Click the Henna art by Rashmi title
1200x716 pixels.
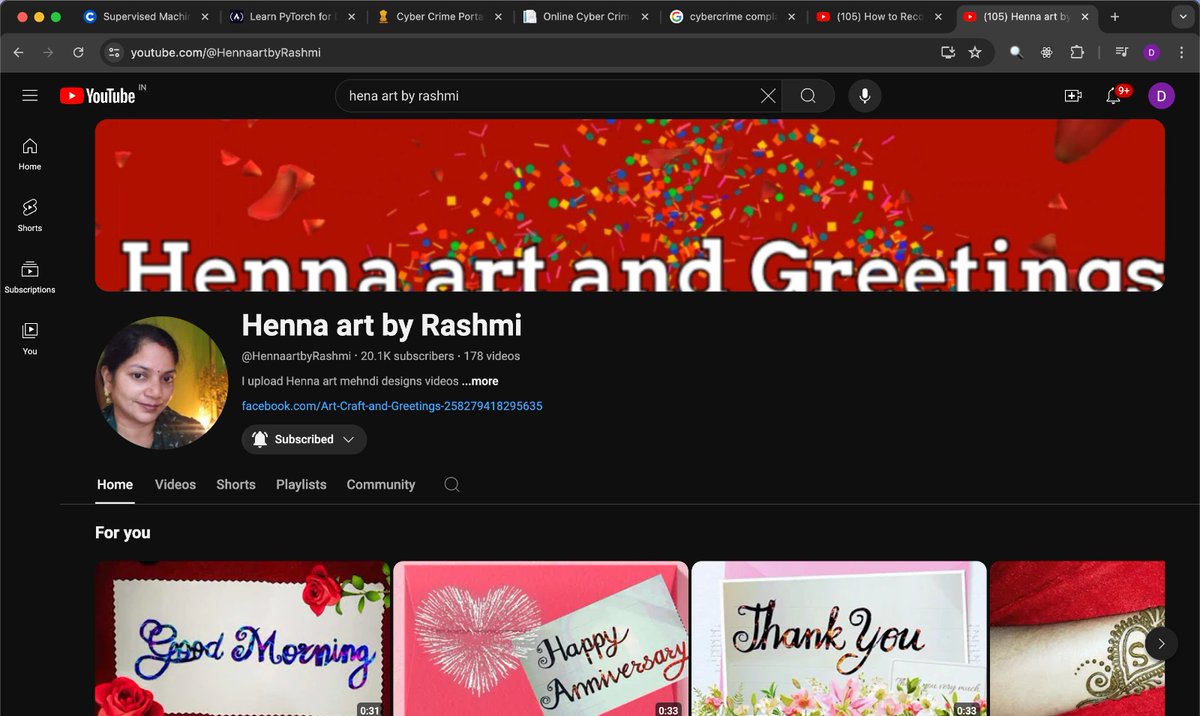[x=382, y=325]
